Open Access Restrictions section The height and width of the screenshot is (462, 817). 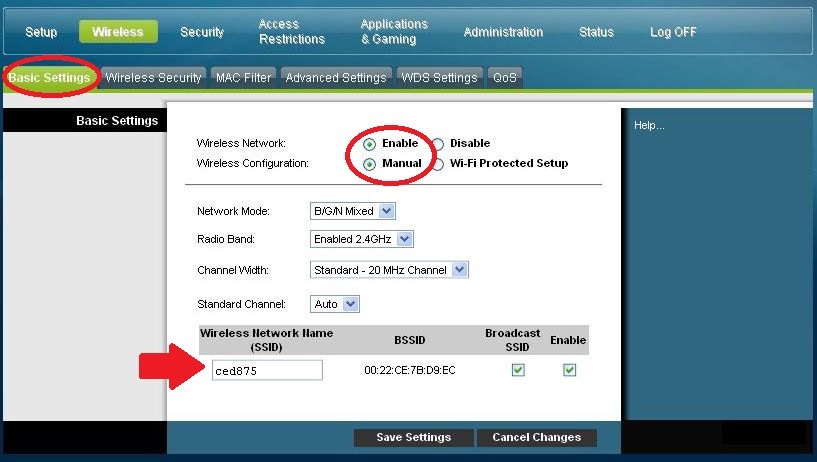click(x=292, y=31)
